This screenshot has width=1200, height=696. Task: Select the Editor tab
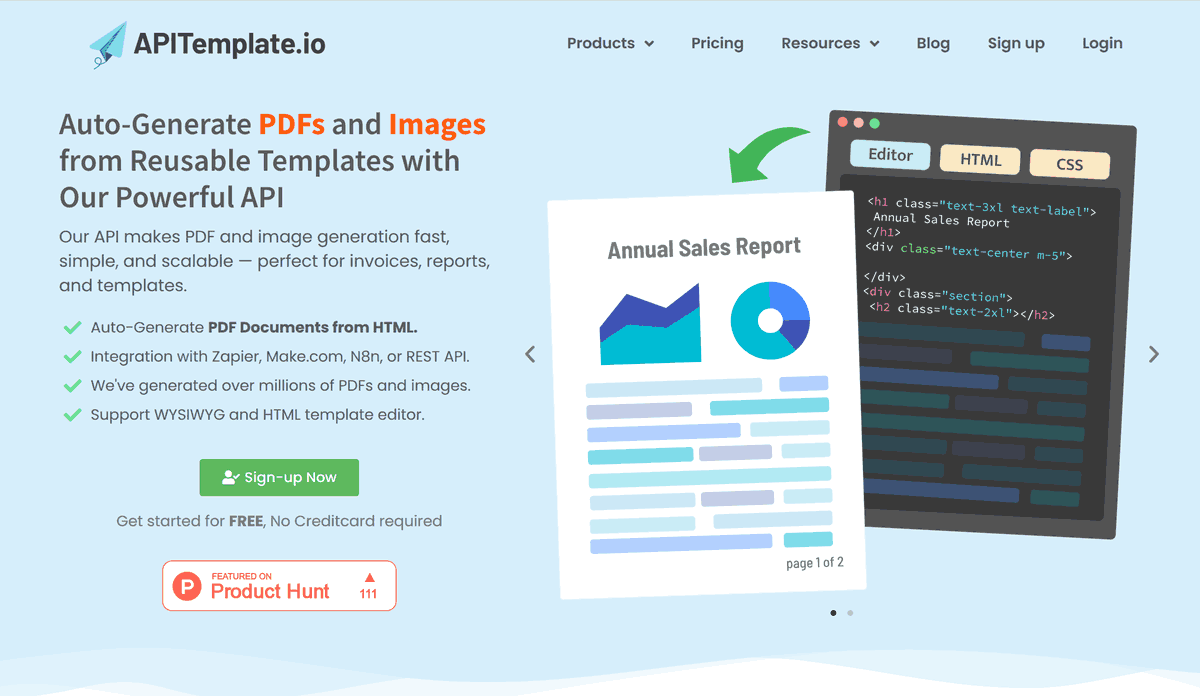[x=890, y=156]
